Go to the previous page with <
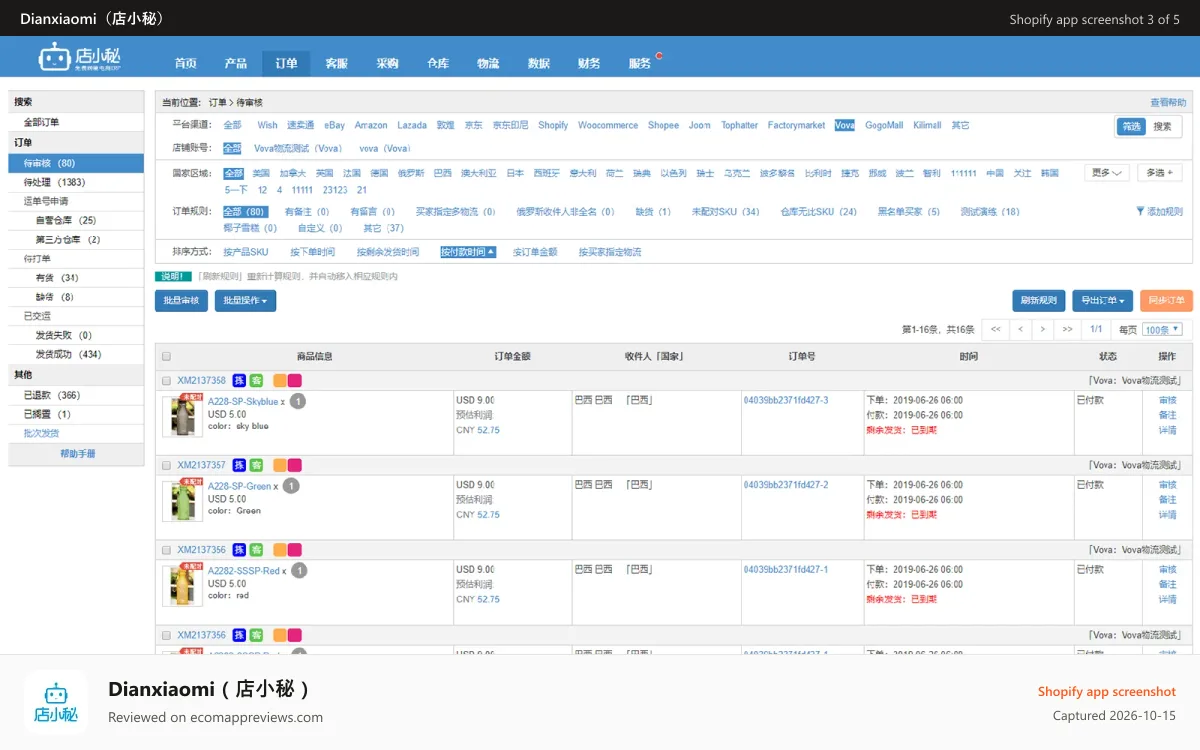The image size is (1200, 750). coord(1020,329)
